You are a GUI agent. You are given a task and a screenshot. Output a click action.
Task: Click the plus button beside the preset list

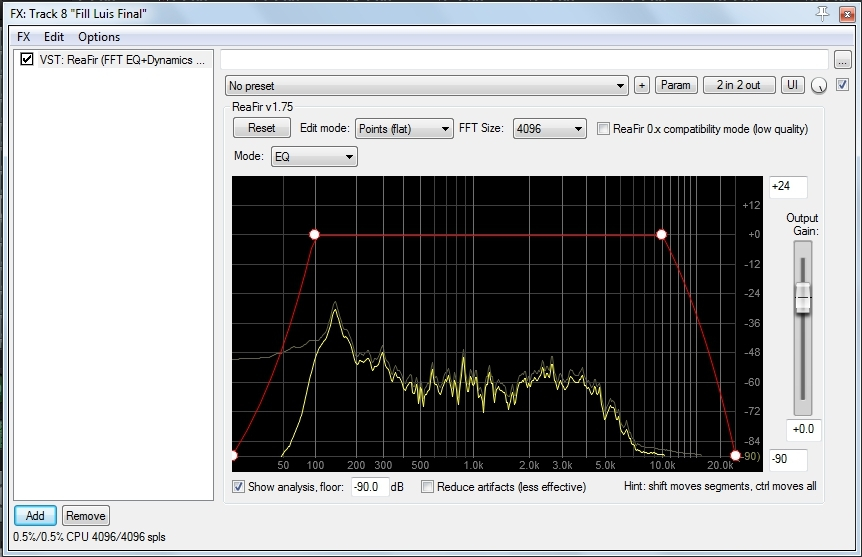point(642,85)
